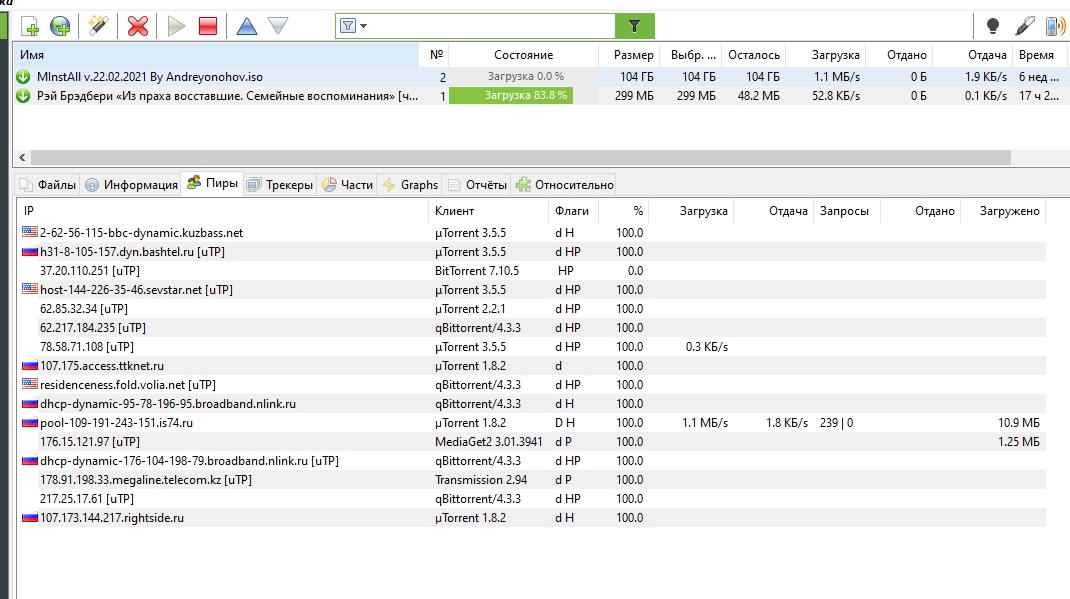Click the magic wand create torrent icon
The height and width of the screenshot is (599, 1070).
click(98, 26)
